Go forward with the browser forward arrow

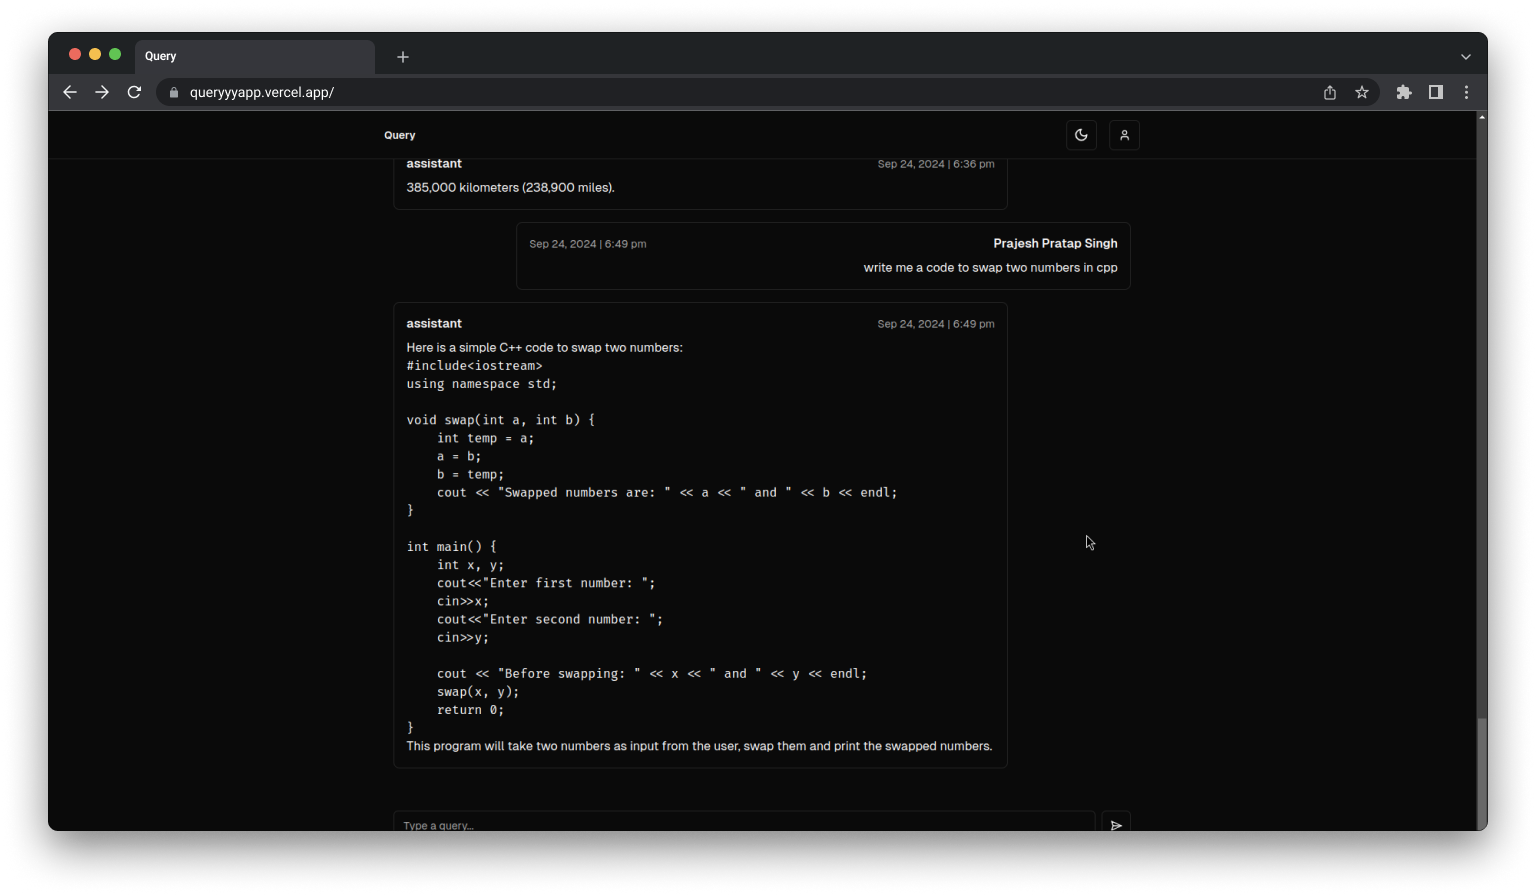click(x=102, y=92)
